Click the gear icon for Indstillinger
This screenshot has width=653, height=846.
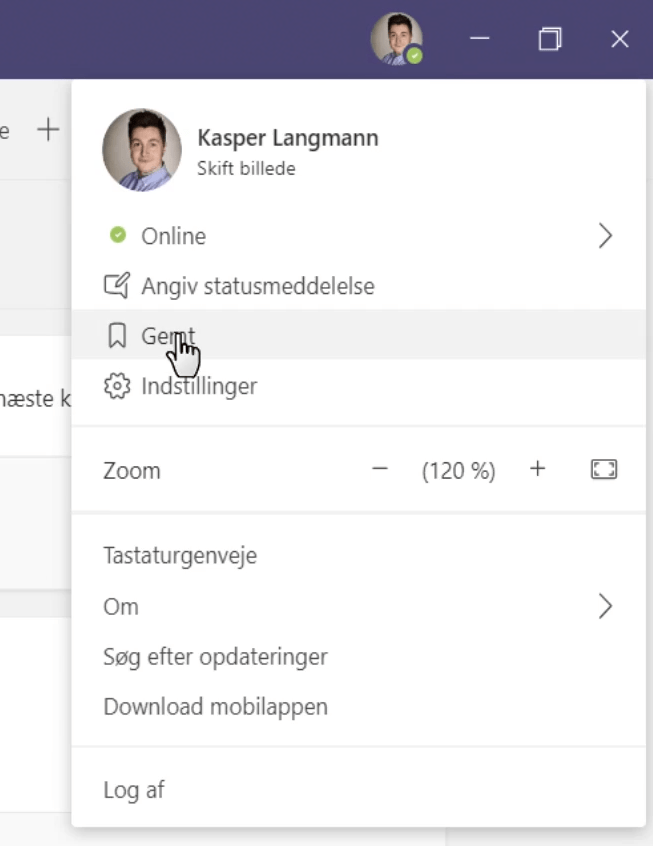tap(117, 386)
